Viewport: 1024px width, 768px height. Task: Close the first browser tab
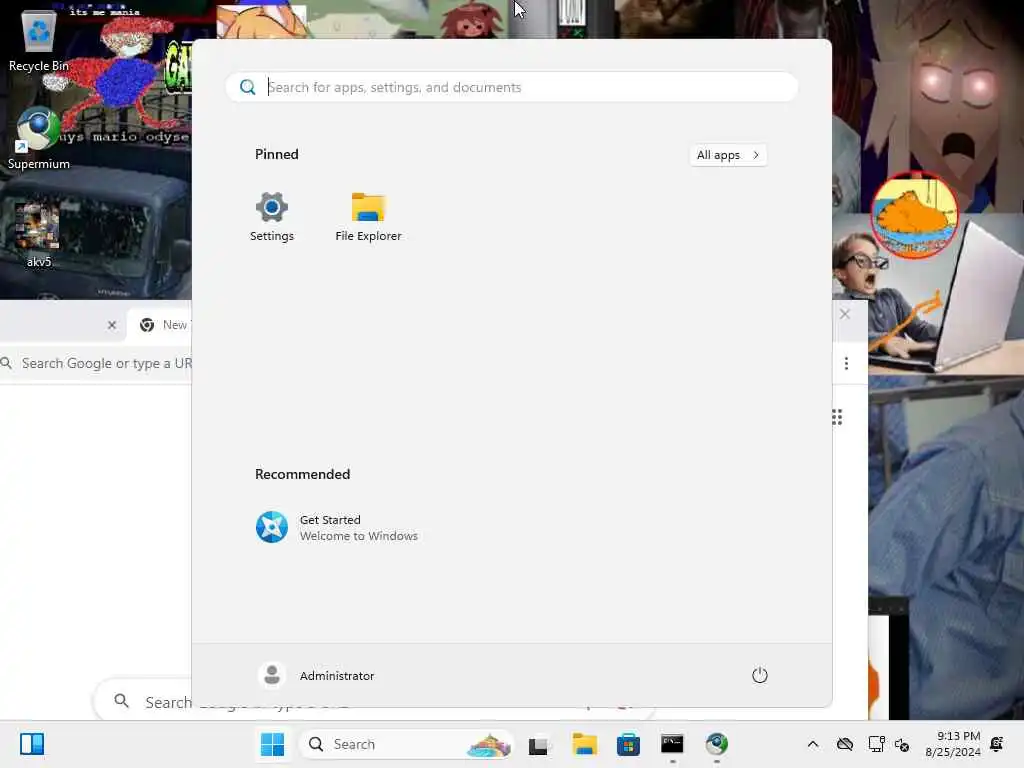[112, 325]
